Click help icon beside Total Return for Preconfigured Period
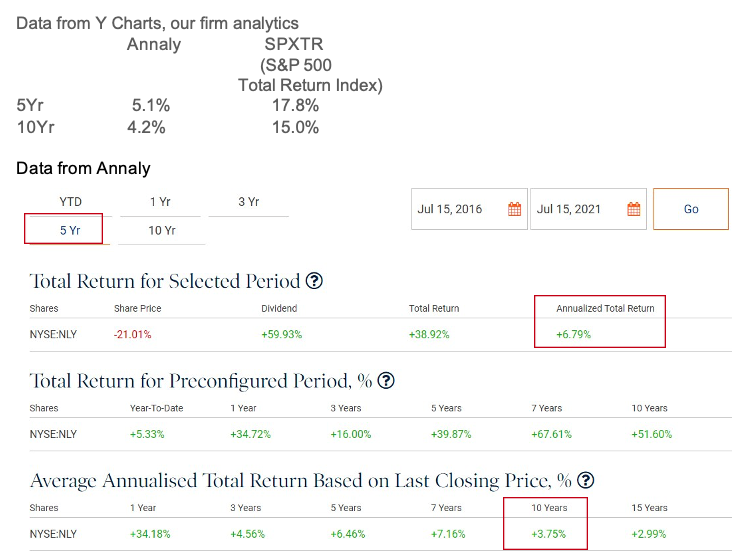Screen dimensions: 742x559 coord(386,381)
